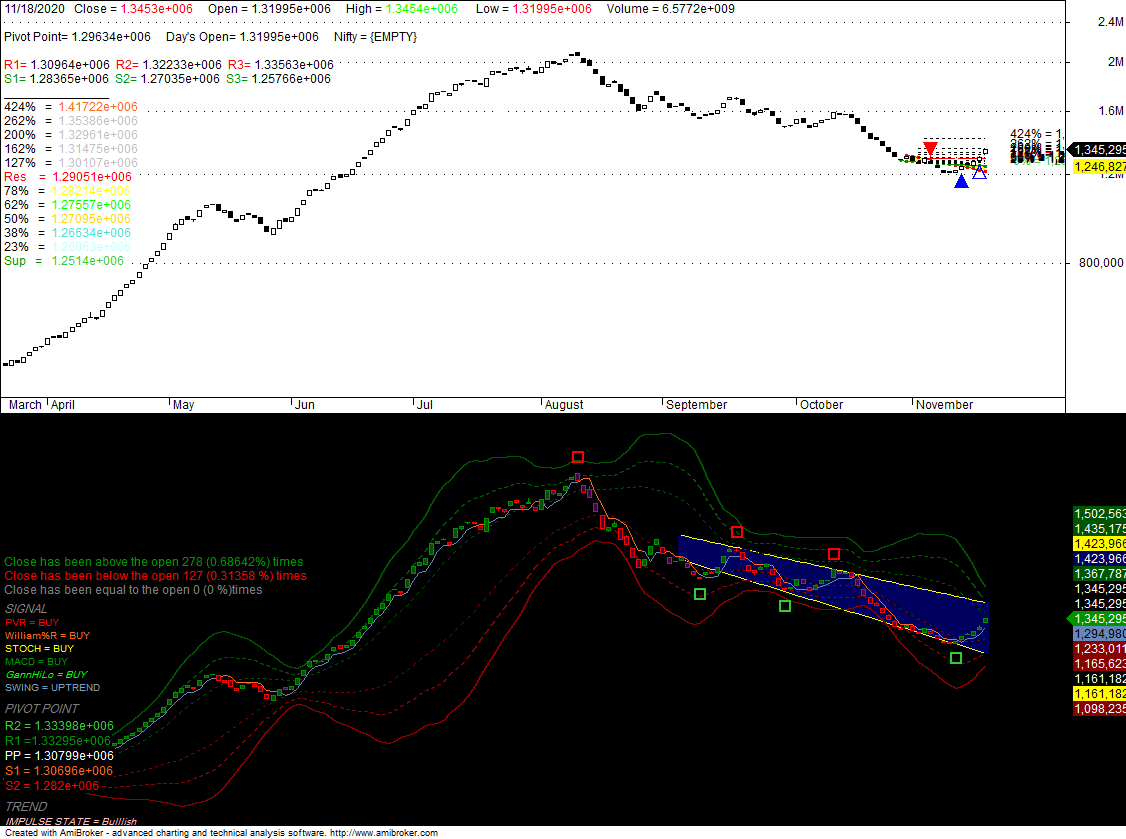Click the 50% = 1.27095e+006 retracement level
Screen dimensions: 1126x839
(68, 219)
